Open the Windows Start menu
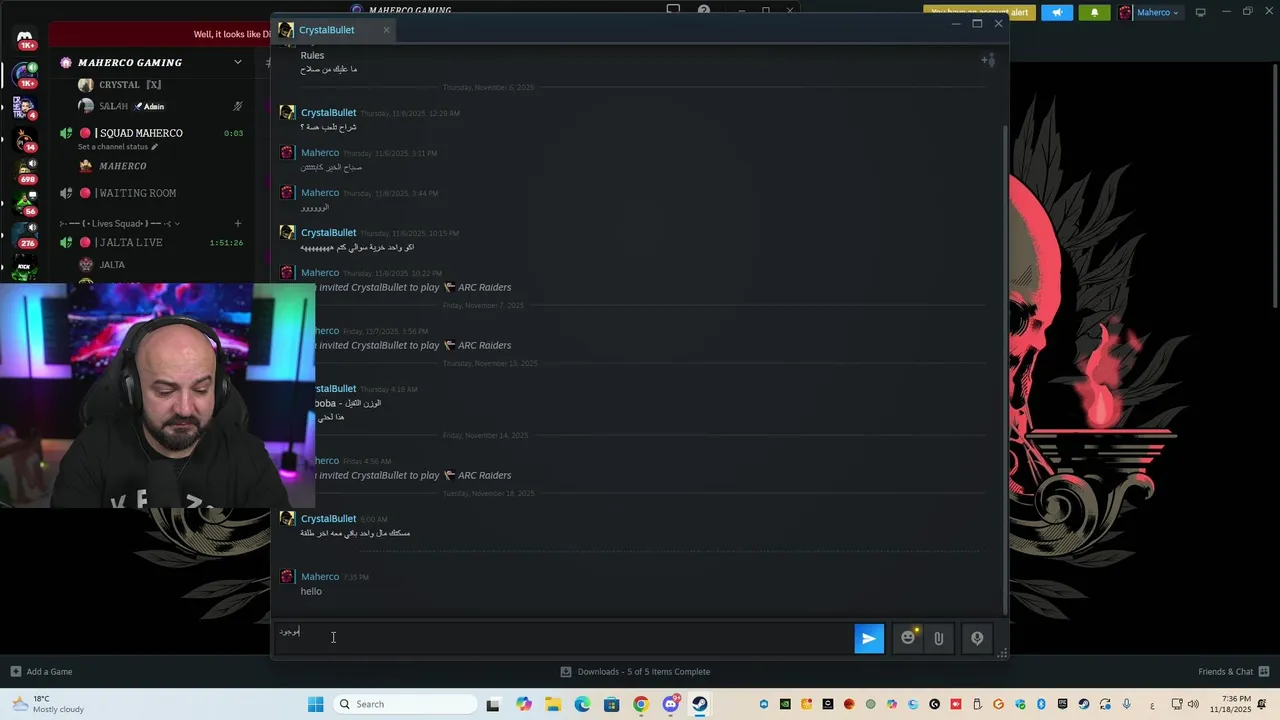 pyautogui.click(x=315, y=704)
